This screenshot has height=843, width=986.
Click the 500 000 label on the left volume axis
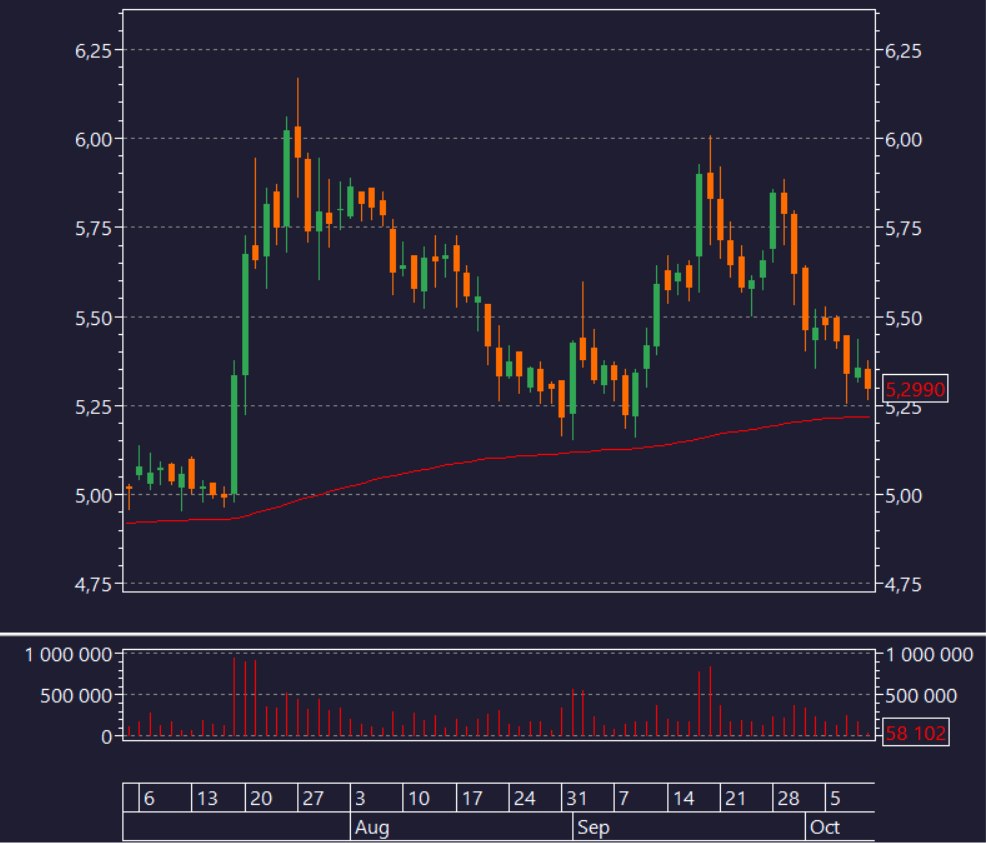(76, 696)
